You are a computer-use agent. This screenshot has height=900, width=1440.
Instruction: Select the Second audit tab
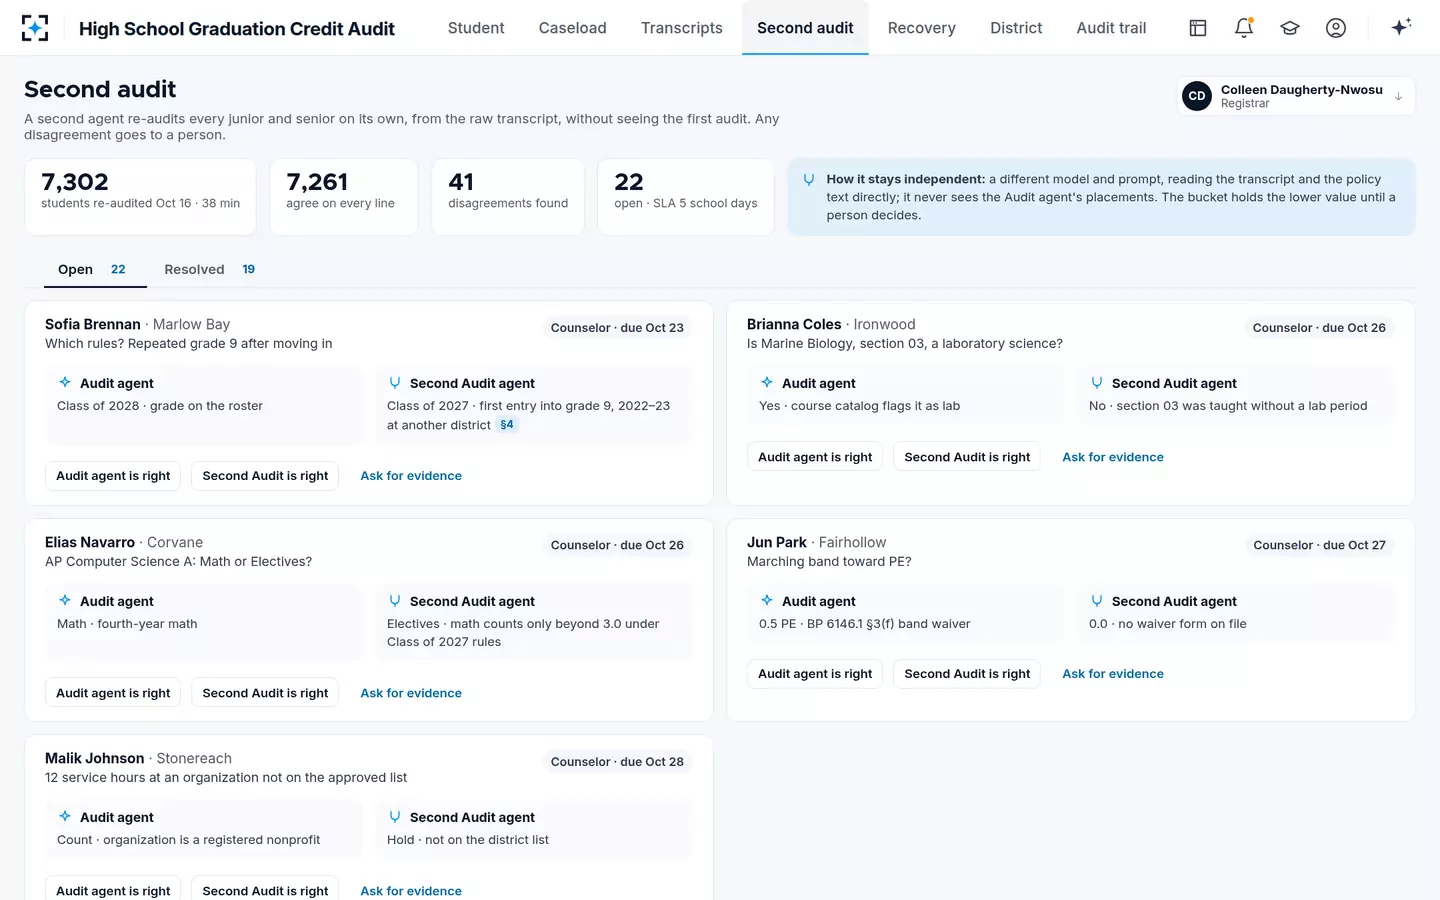pos(805,28)
